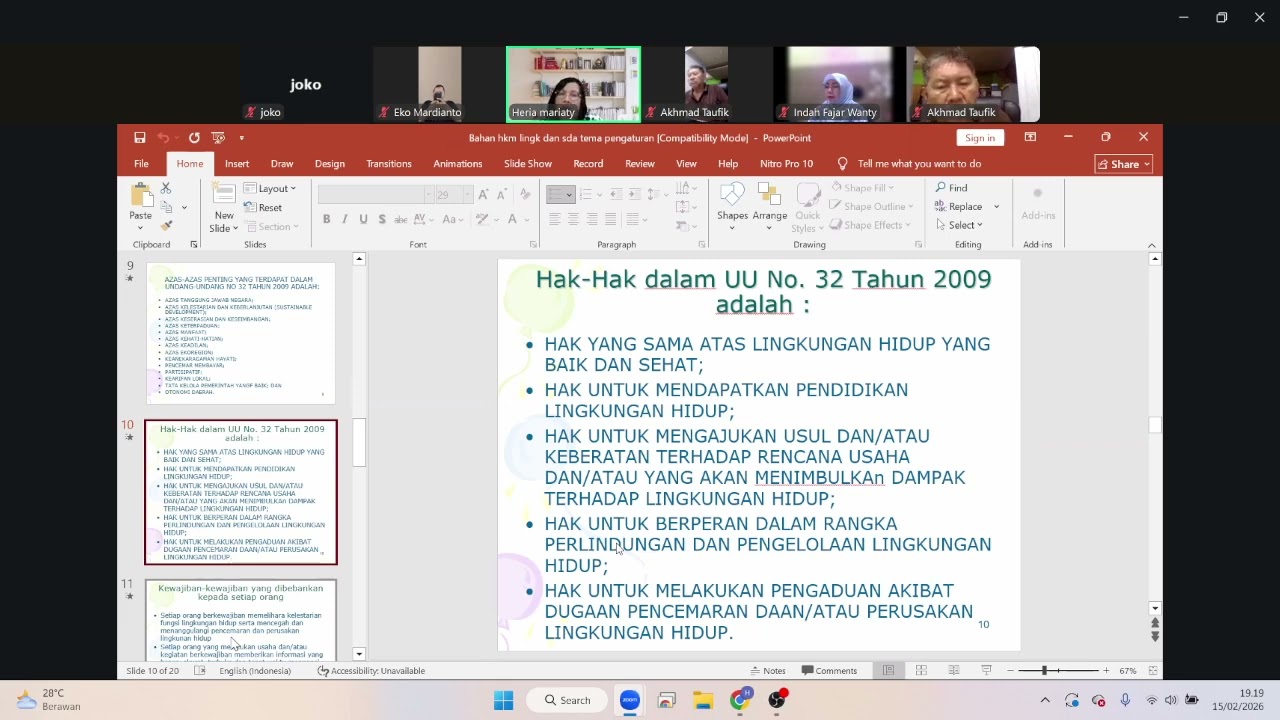This screenshot has height=720, width=1280.
Task: Open the Nitro Pro 10 tab
Action: coord(787,164)
